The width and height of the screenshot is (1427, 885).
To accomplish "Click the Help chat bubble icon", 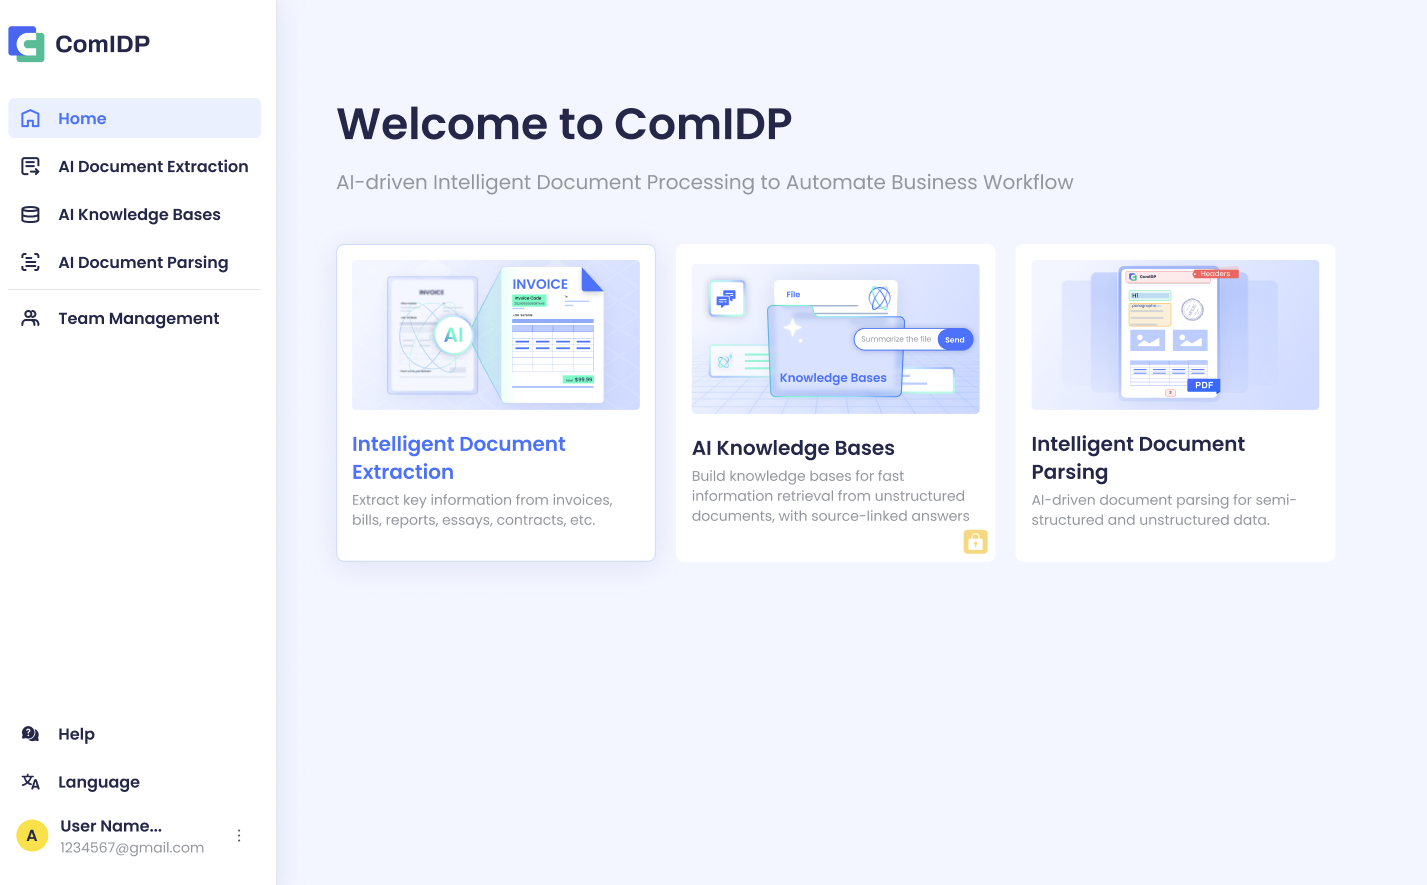I will pyautogui.click(x=31, y=734).
